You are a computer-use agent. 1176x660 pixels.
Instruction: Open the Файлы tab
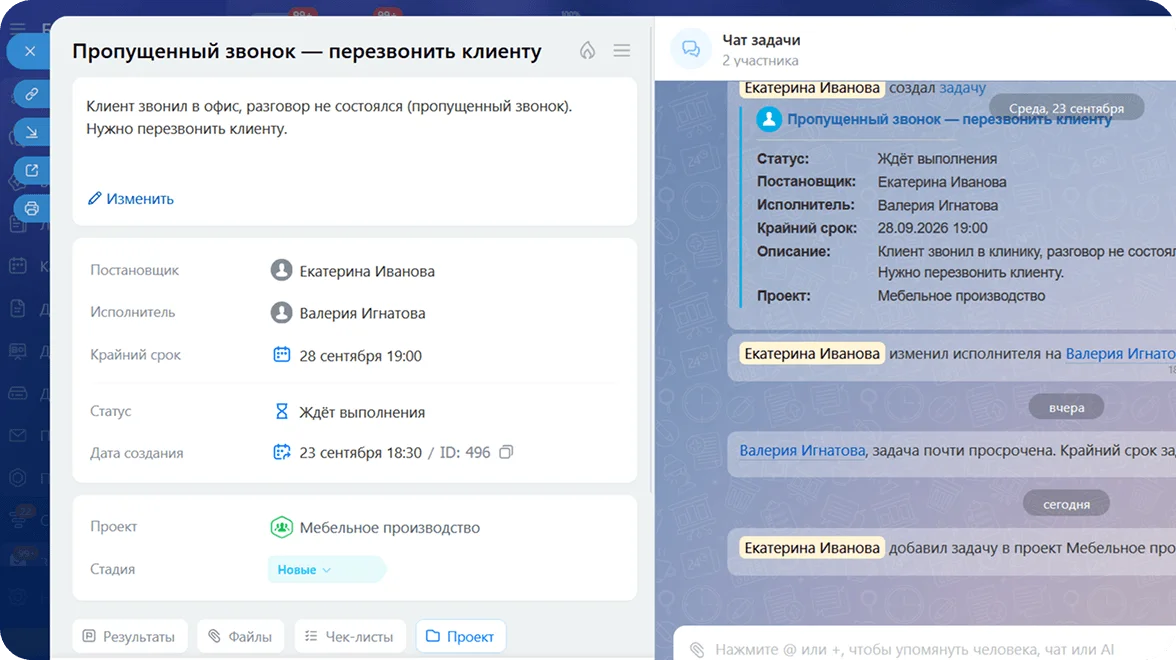(241, 636)
